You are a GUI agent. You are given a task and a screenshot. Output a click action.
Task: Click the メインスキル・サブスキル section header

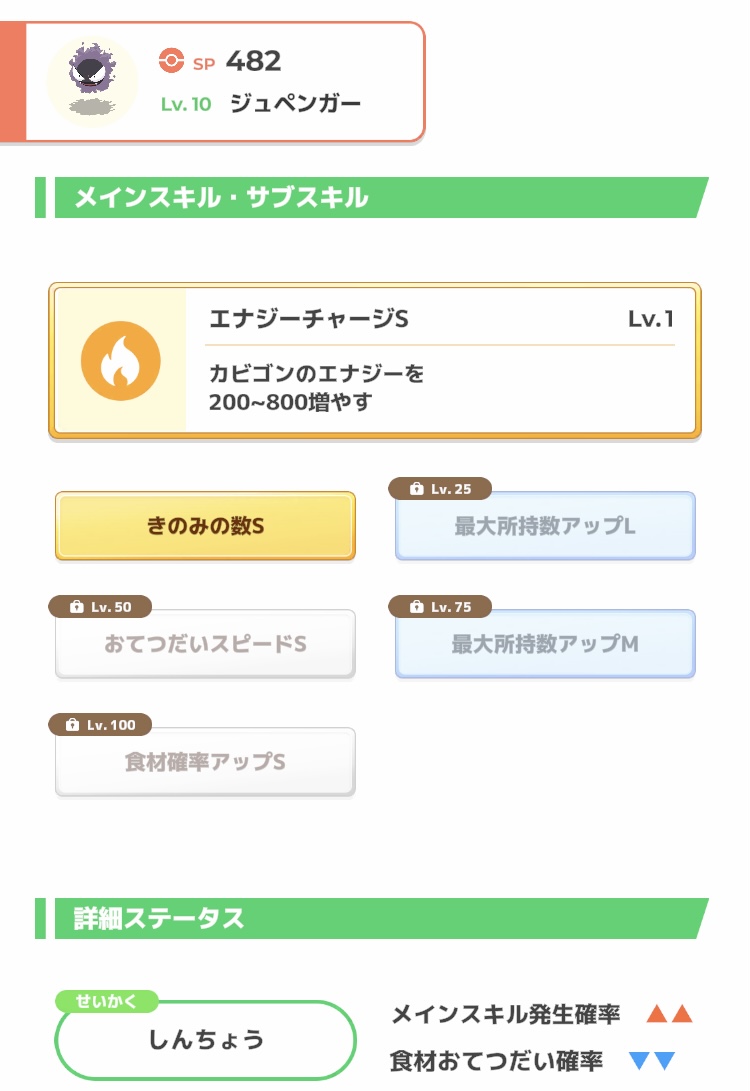[x=372, y=198]
